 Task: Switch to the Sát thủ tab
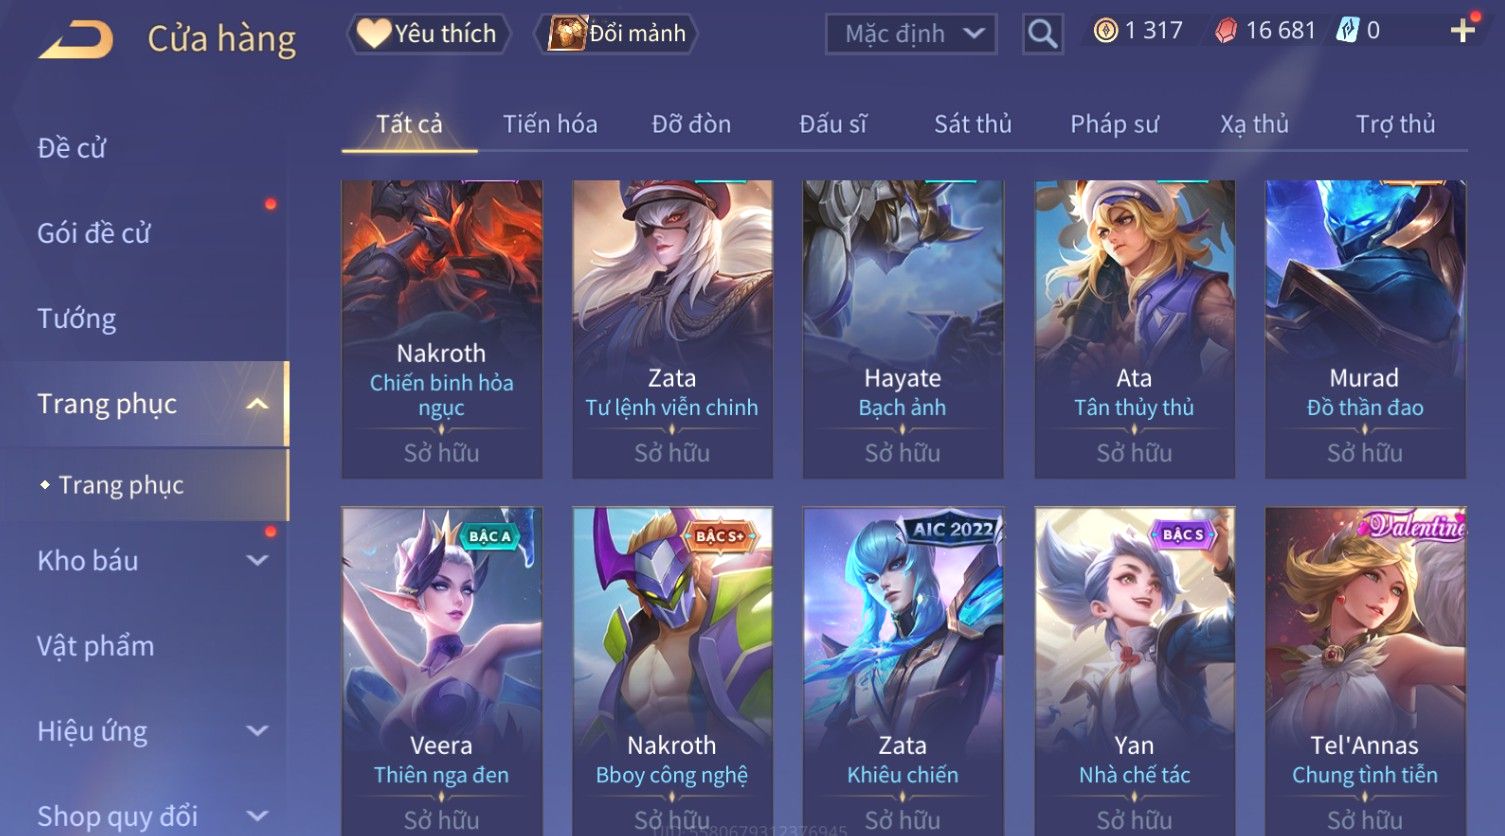973,124
